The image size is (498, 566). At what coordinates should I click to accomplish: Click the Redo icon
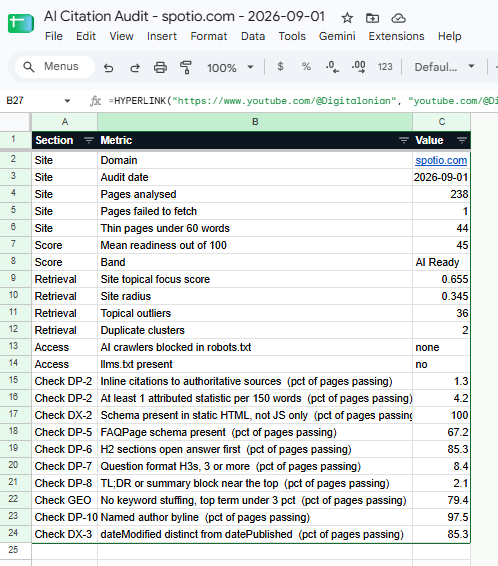[x=135, y=68]
